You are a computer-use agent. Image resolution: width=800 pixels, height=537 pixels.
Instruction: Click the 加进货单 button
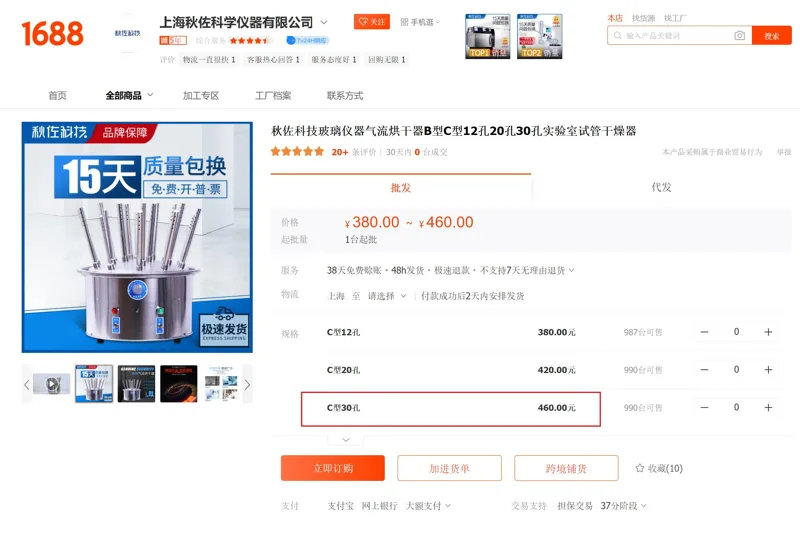point(449,468)
